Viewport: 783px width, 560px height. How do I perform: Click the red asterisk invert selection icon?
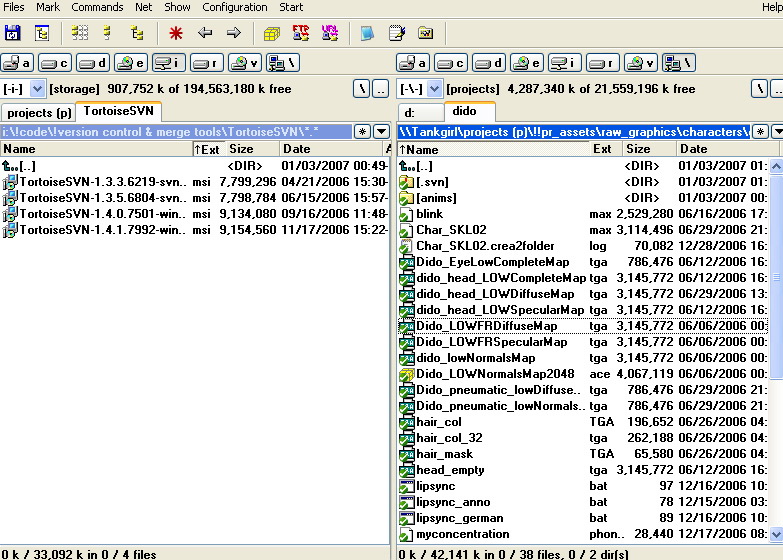coord(176,33)
